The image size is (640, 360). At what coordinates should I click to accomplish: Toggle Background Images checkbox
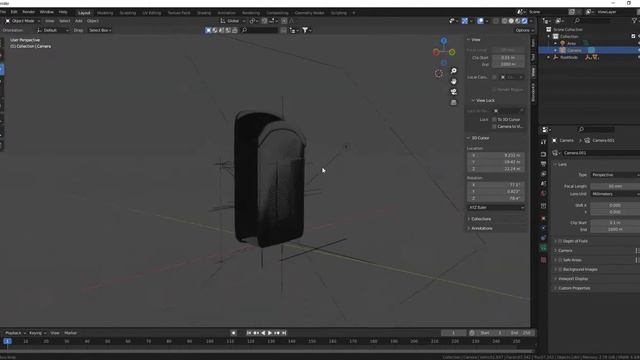(x=560, y=269)
